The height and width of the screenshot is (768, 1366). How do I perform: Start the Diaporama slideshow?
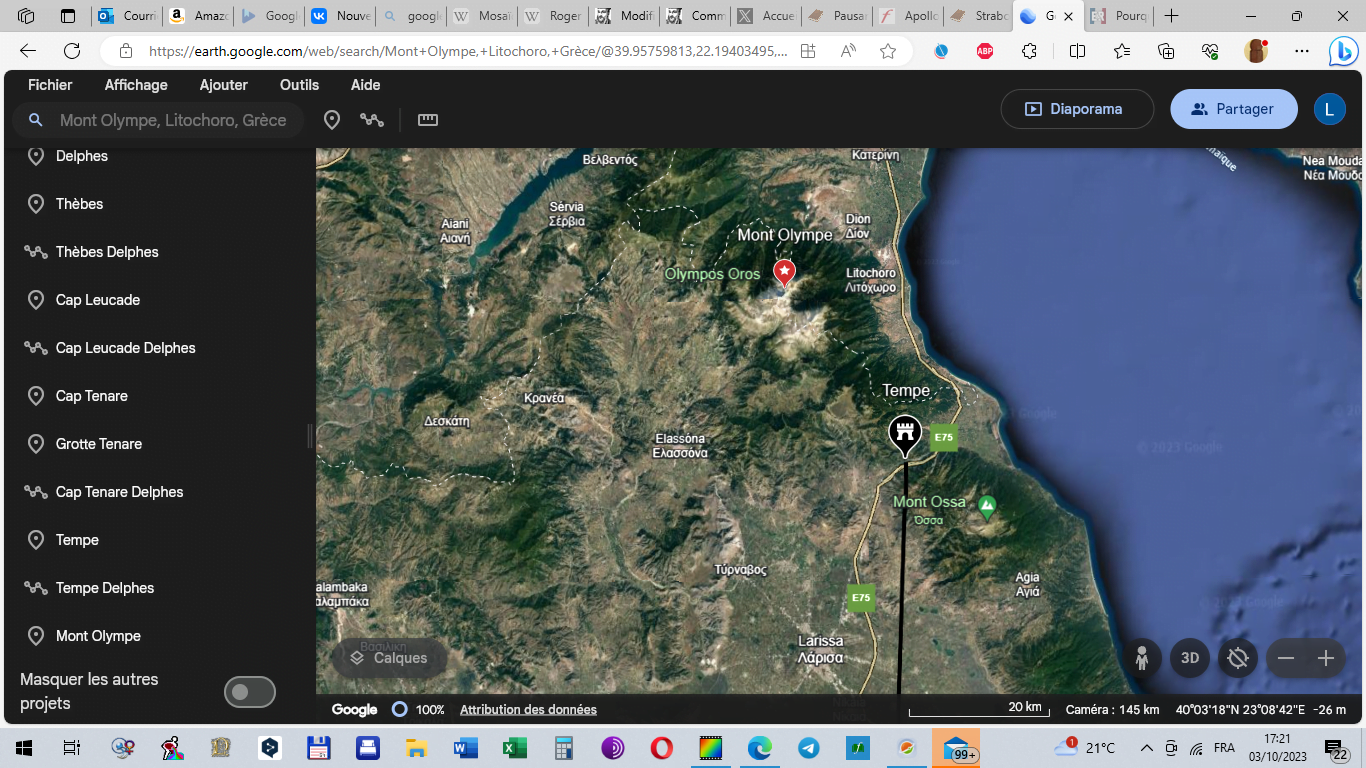click(x=1077, y=109)
